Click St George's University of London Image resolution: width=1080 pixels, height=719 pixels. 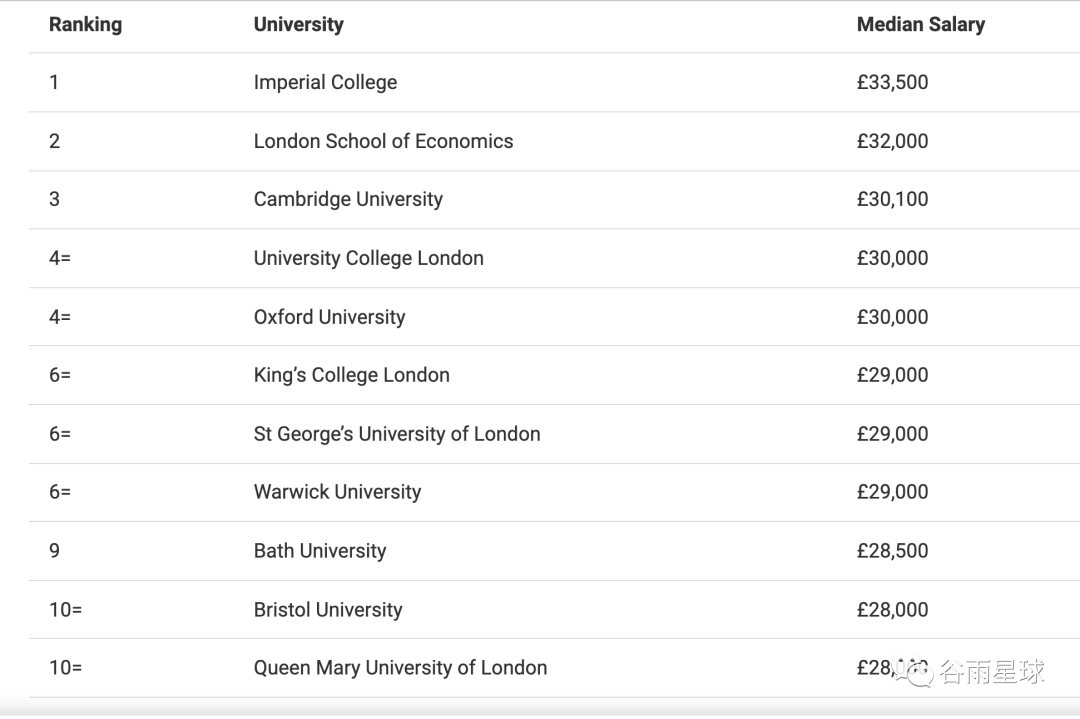pyautogui.click(x=396, y=434)
